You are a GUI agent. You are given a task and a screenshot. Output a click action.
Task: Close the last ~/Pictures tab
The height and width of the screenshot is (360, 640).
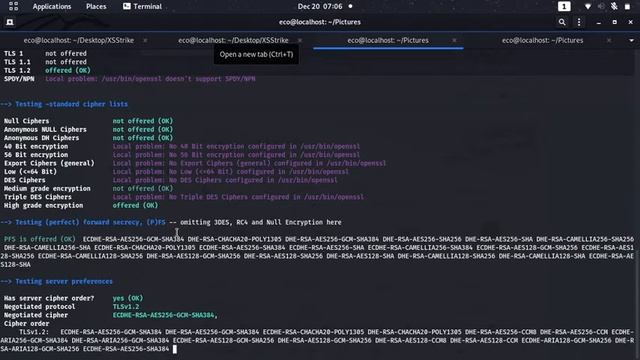pyautogui.click(x=609, y=40)
